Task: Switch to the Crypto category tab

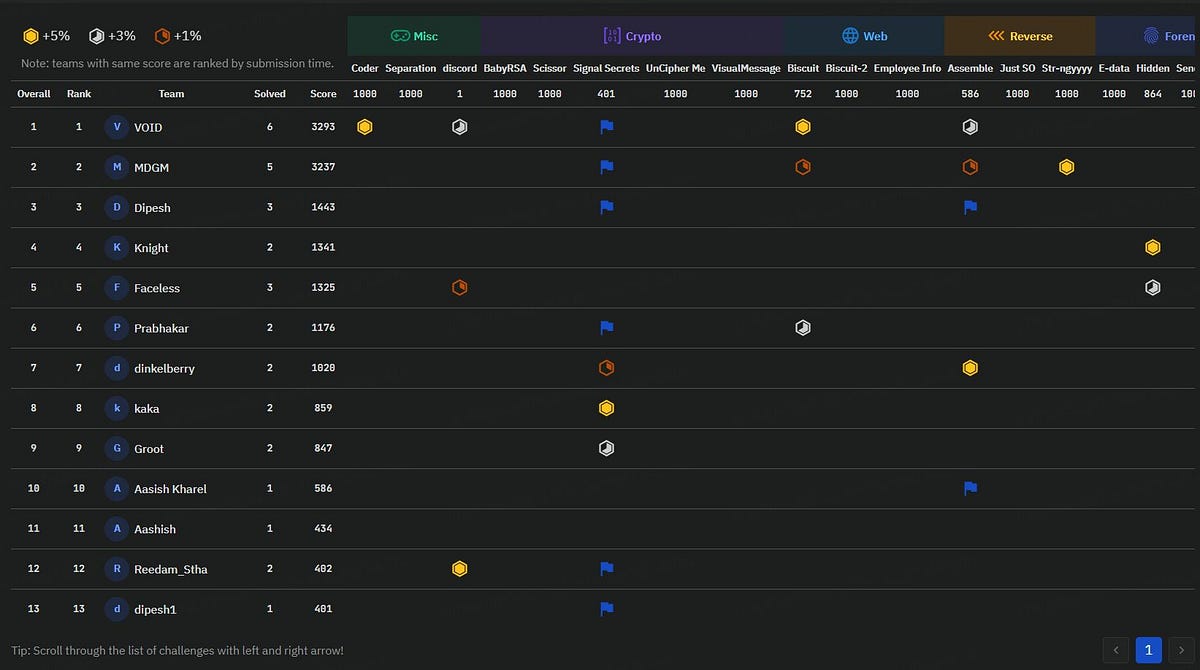Action: point(632,33)
